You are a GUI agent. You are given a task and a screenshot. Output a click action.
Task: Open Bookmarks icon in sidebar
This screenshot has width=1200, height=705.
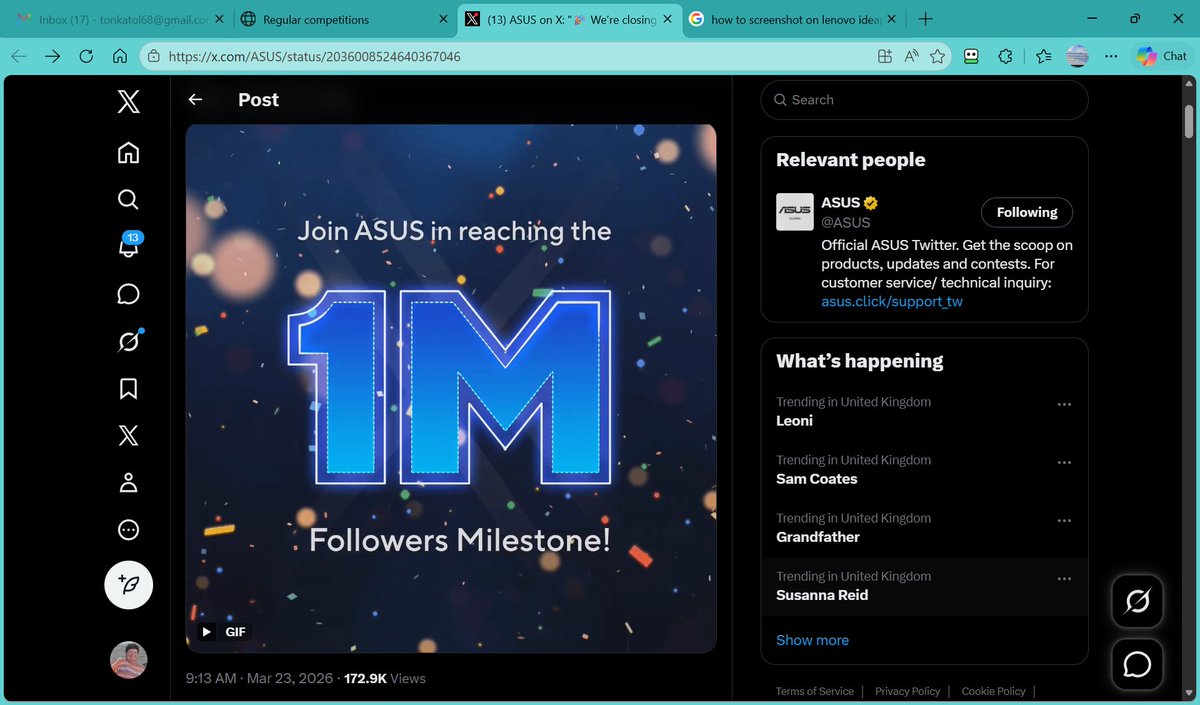pyautogui.click(x=128, y=389)
